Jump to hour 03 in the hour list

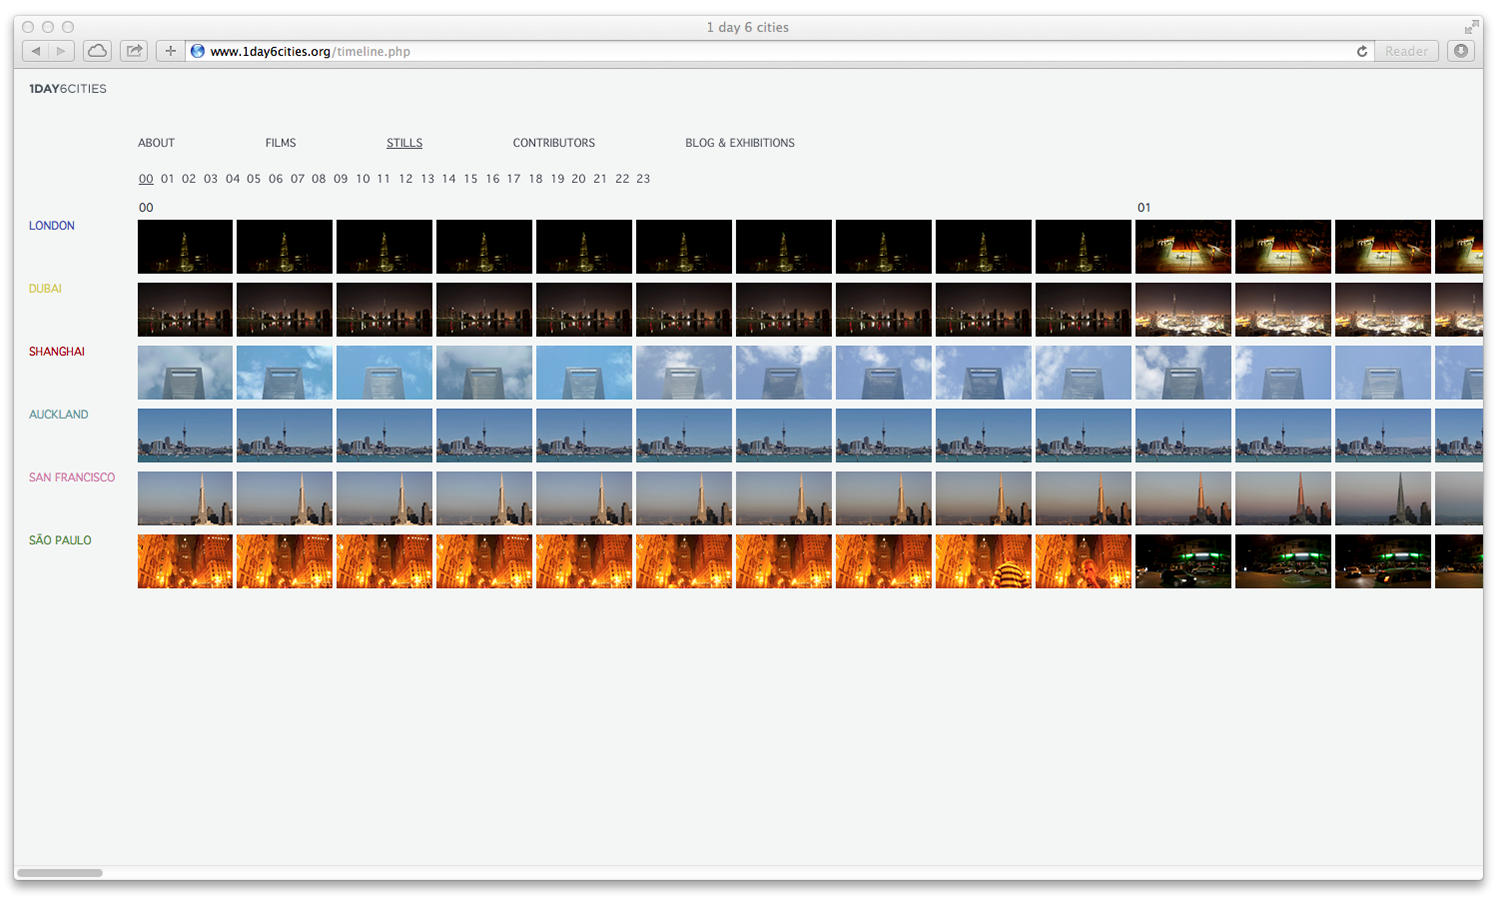(210, 179)
